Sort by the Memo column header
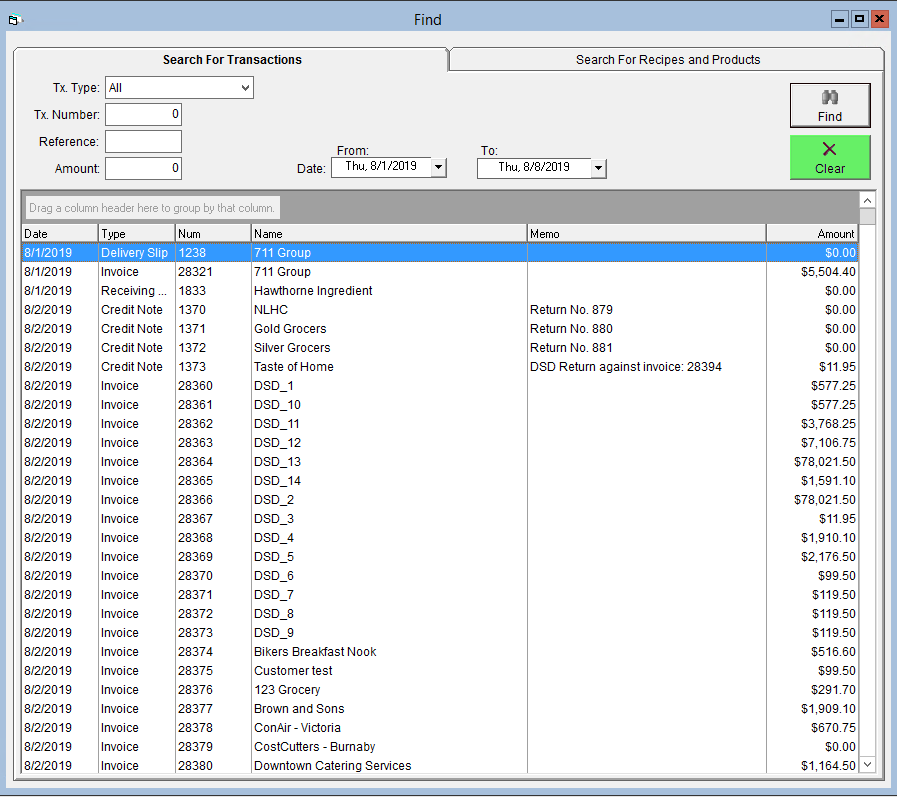897x797 pixels. click(x=646, y=233)
